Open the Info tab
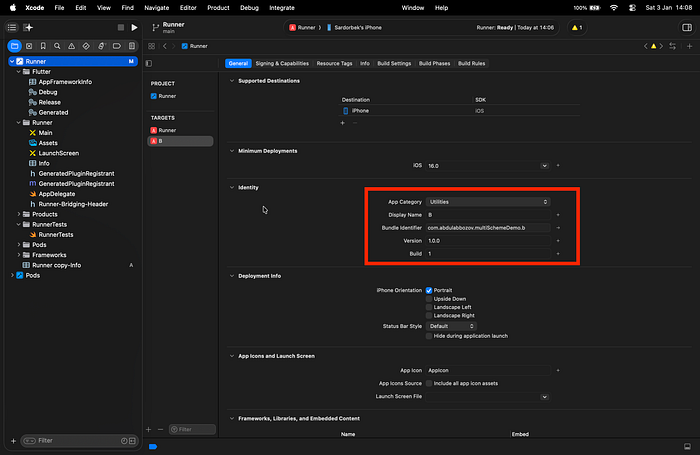700x455 pixels. pyautogui.click(x=365, y=63)
